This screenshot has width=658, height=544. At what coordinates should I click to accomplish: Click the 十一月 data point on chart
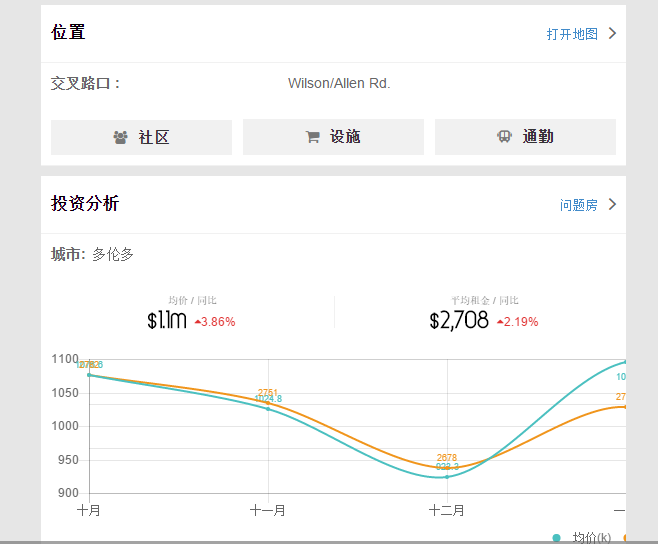tap(268, 408)
